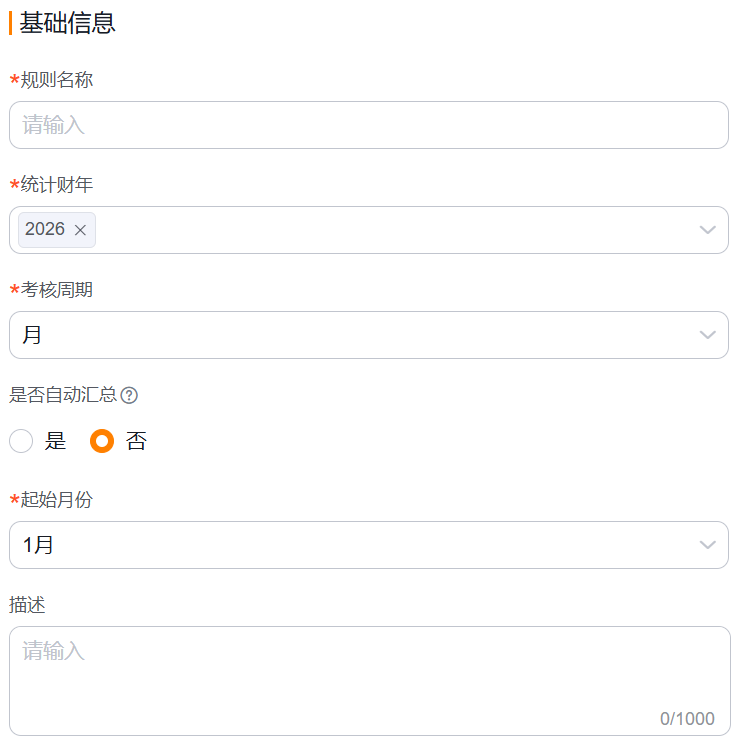744x744 pixels.
Task: Click the chevron arrow in 考核周期 field
Action: pyautogui.click(x=707, y=335)
